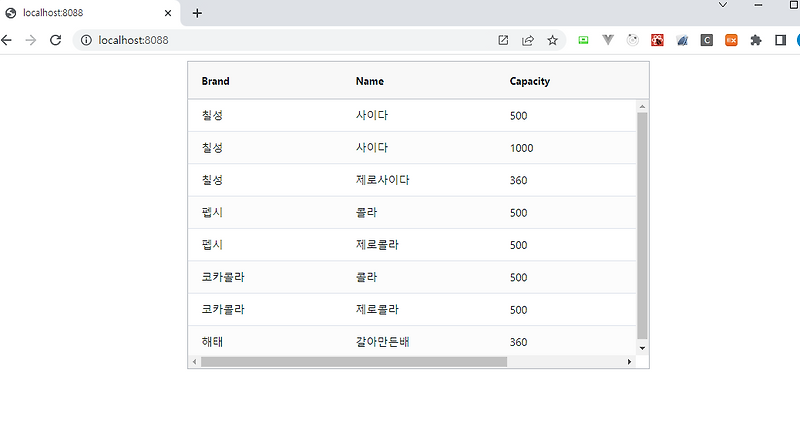Sort by the Brand column header
The width and height of the screenshot is (800, 430).
point(215,81)
